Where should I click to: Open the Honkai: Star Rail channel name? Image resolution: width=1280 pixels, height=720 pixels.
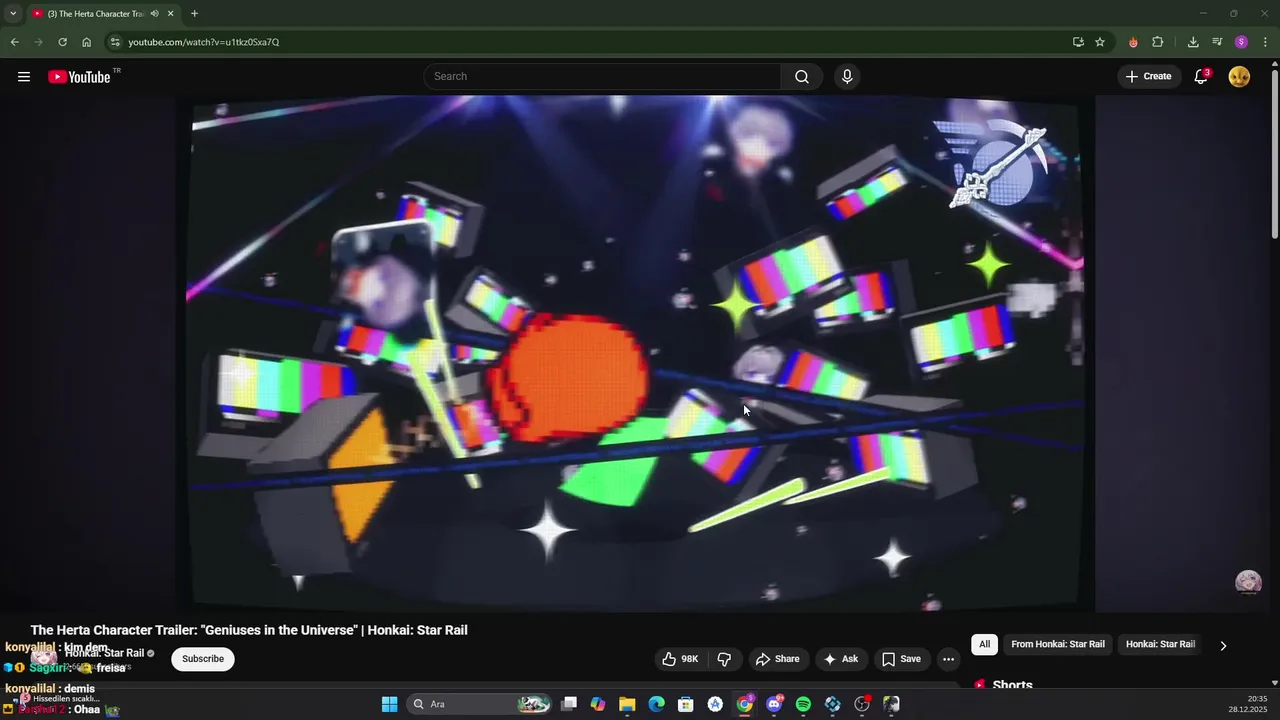(x=104, y=653)
